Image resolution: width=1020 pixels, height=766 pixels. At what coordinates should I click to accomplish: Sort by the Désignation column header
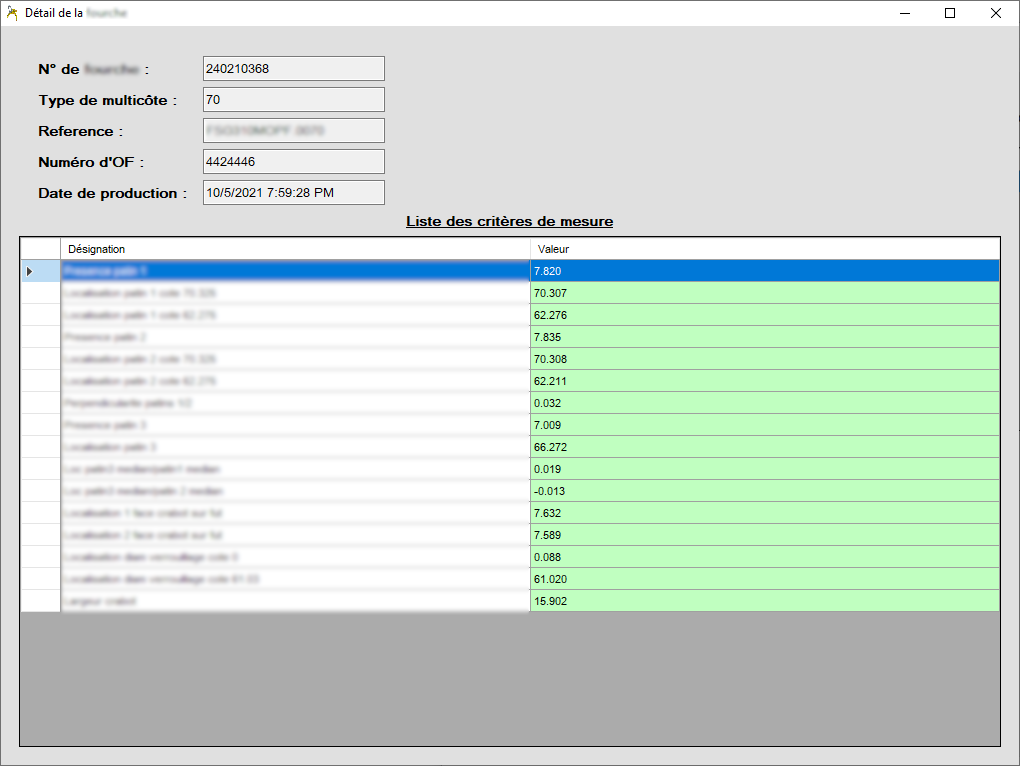(x=295, y=249)
